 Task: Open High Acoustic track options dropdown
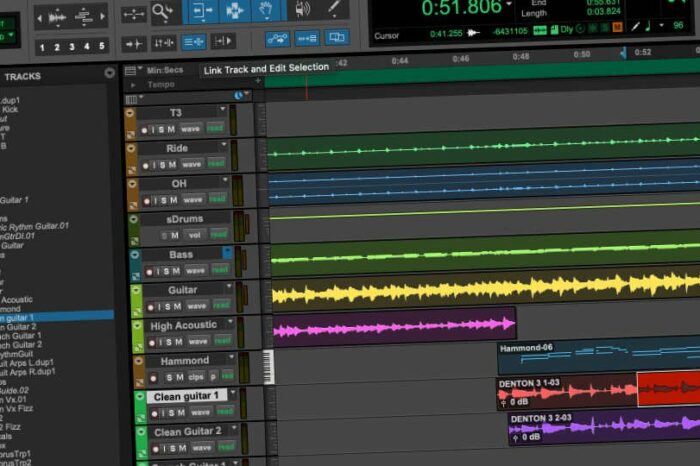[230, 321]
